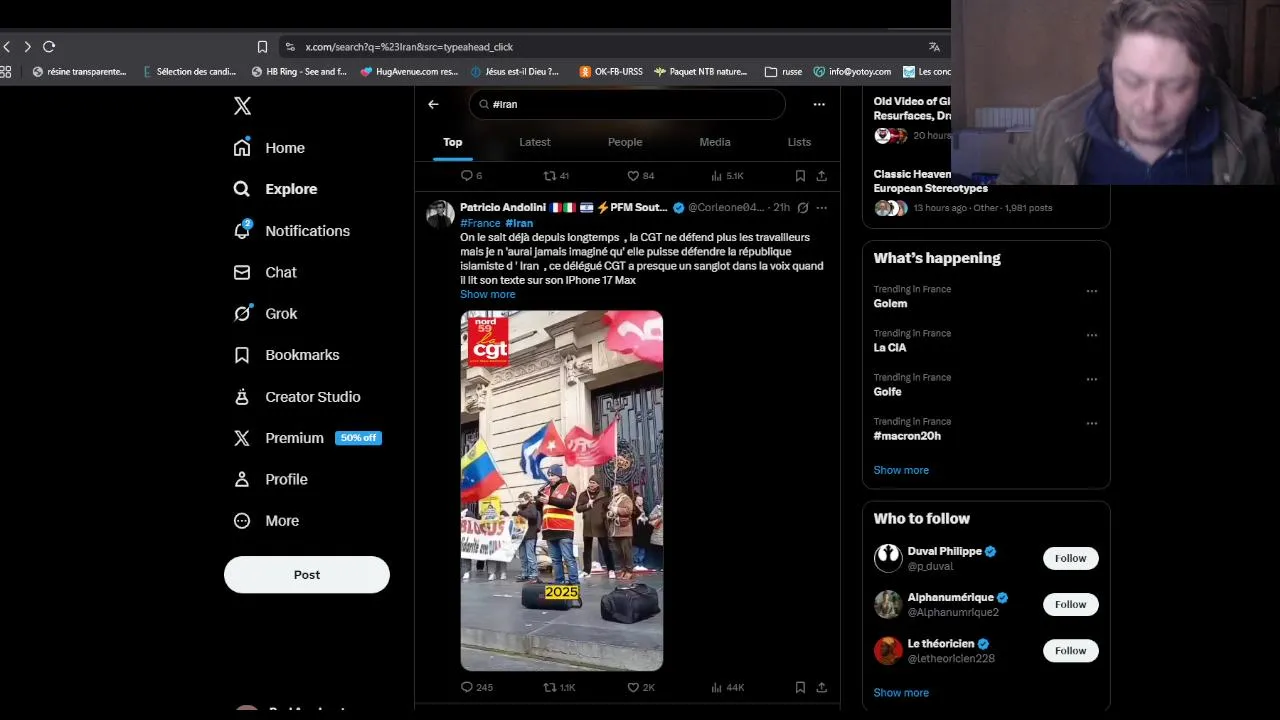Open search options three-dot menu
The image size is (1280, 720).
[x=819, y=104]
